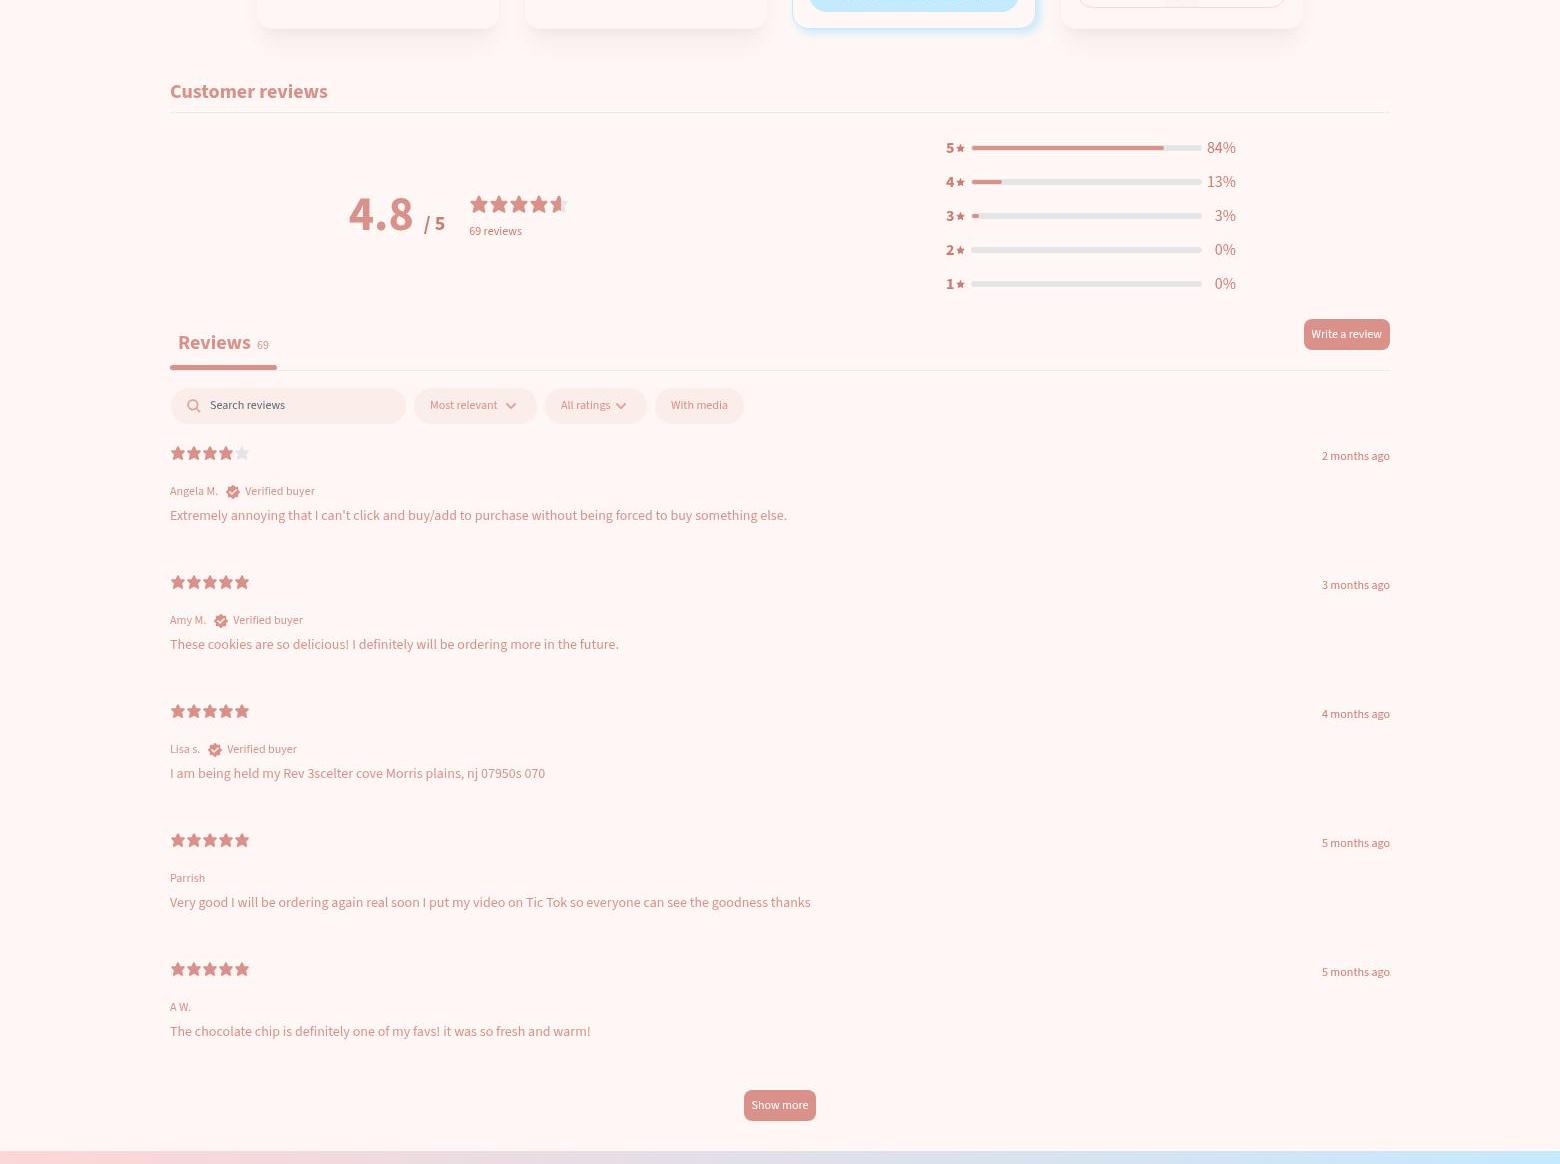The width and height of the screenshot is (1560, 1164).
Task: Click Parrish's 5 months ago timestamp
Action: coord(1355,843)
